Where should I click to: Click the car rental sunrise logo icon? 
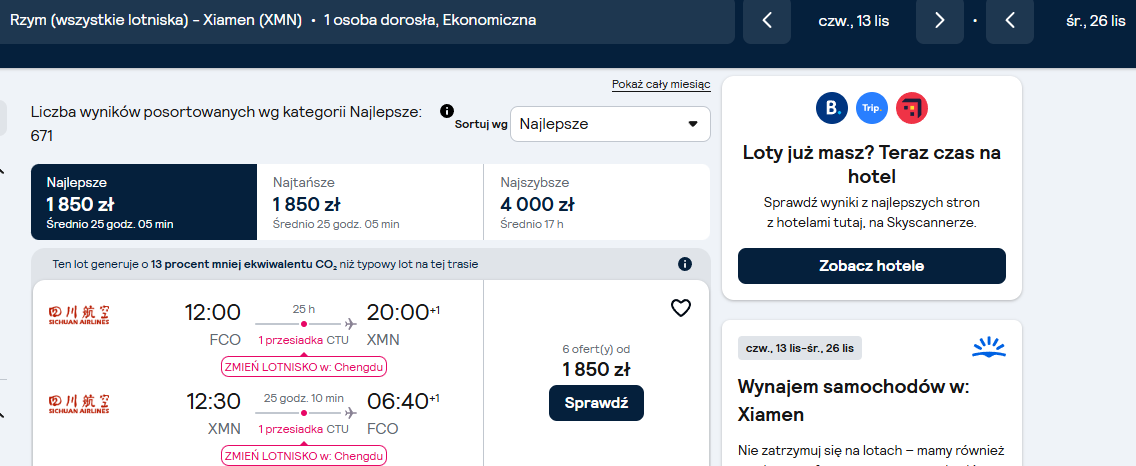tap(989, 348)
